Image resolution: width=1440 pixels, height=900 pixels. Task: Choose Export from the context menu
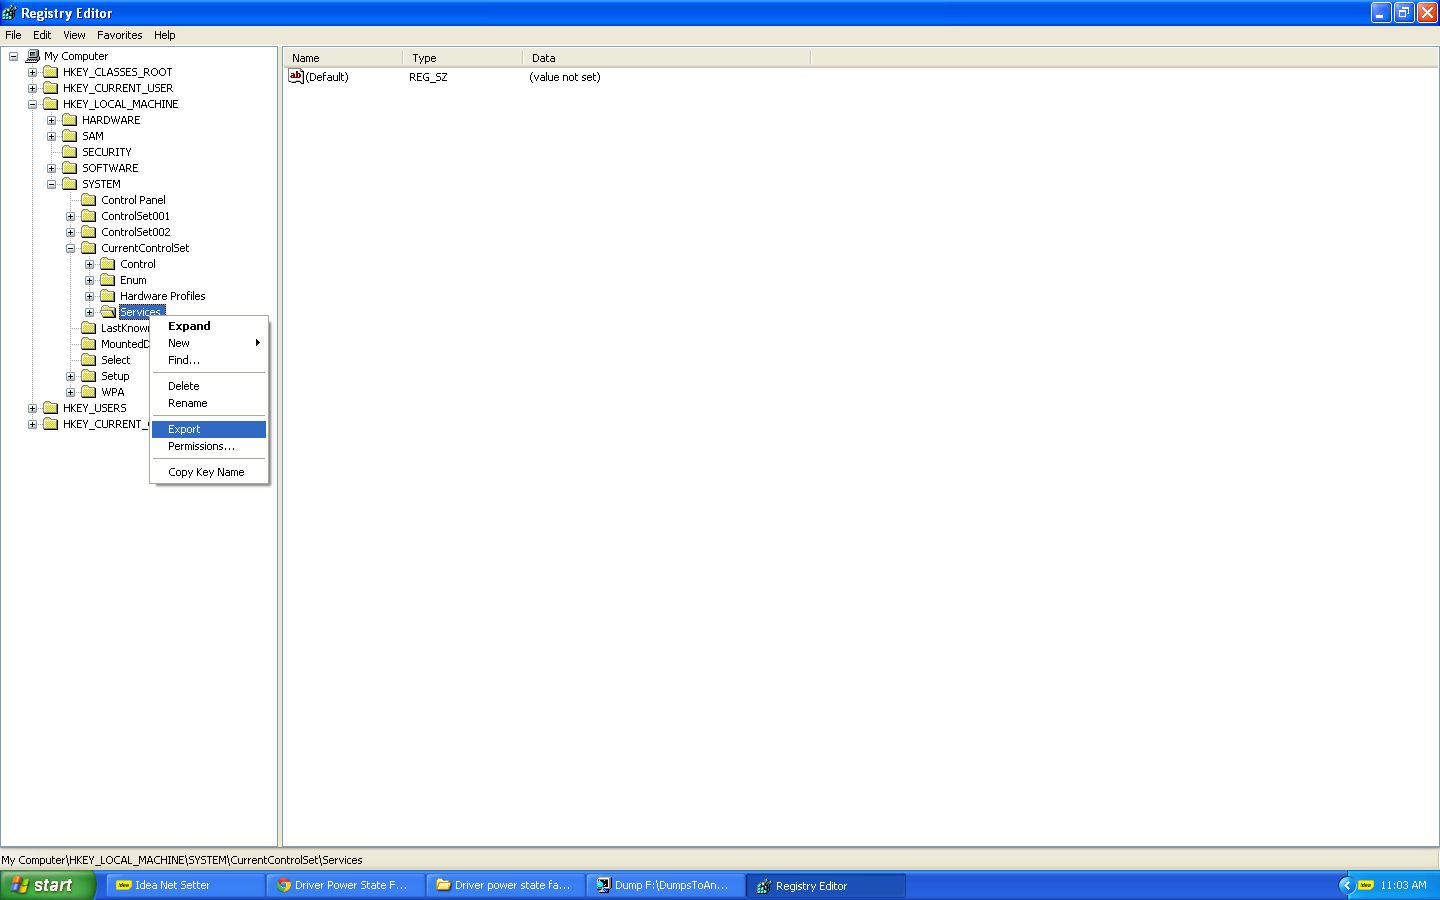(183, 428)
